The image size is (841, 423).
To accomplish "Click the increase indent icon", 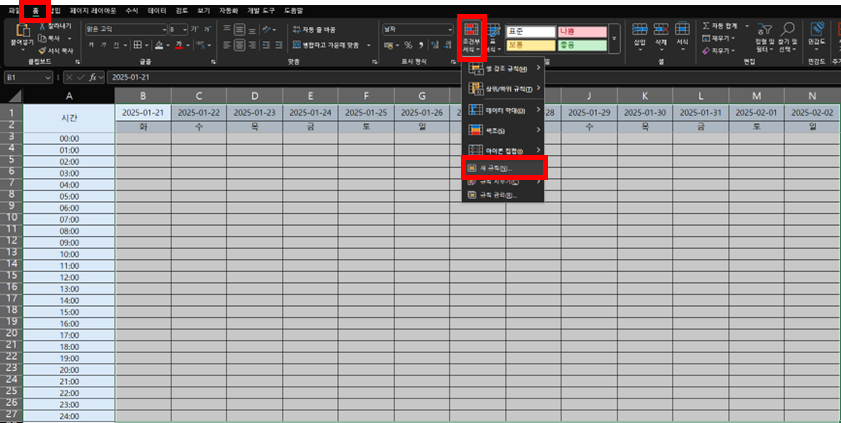I will tap(280, 45).
